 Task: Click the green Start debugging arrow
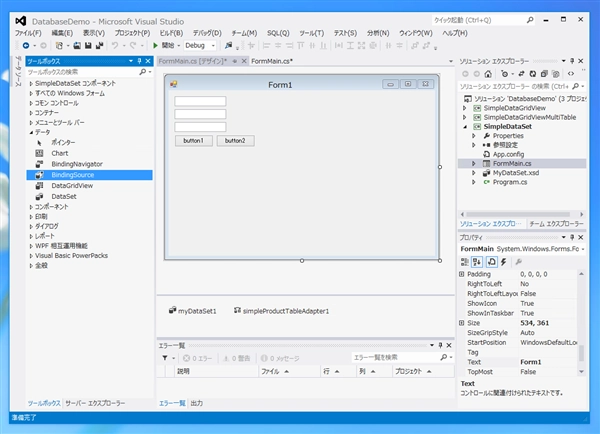155,46
